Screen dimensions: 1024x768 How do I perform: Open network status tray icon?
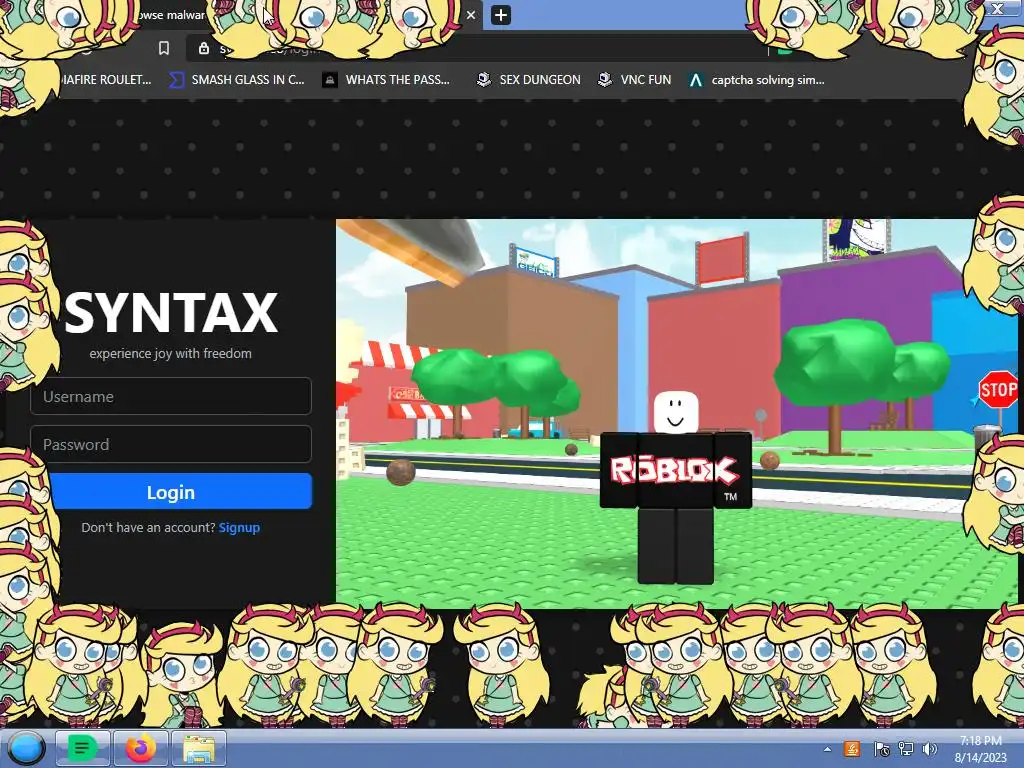906,749
